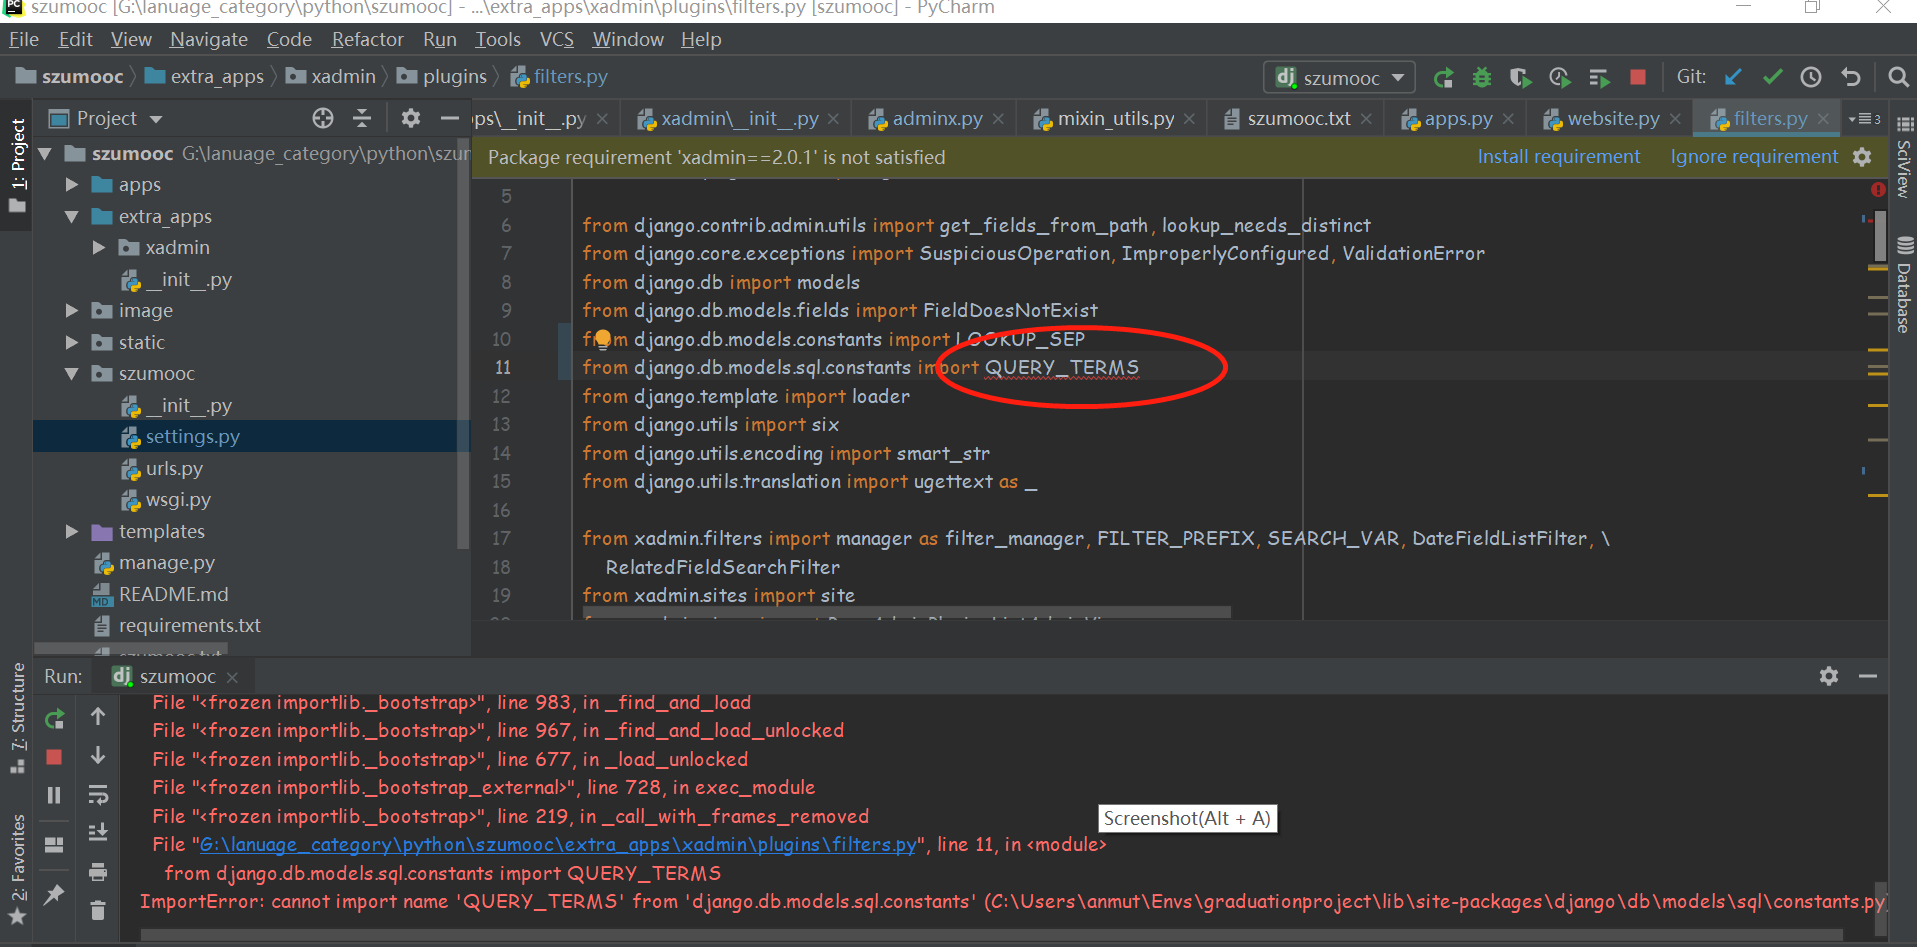This screenshot has height=947, width=1917.
Task: Print console output icon
Action: 98,872
